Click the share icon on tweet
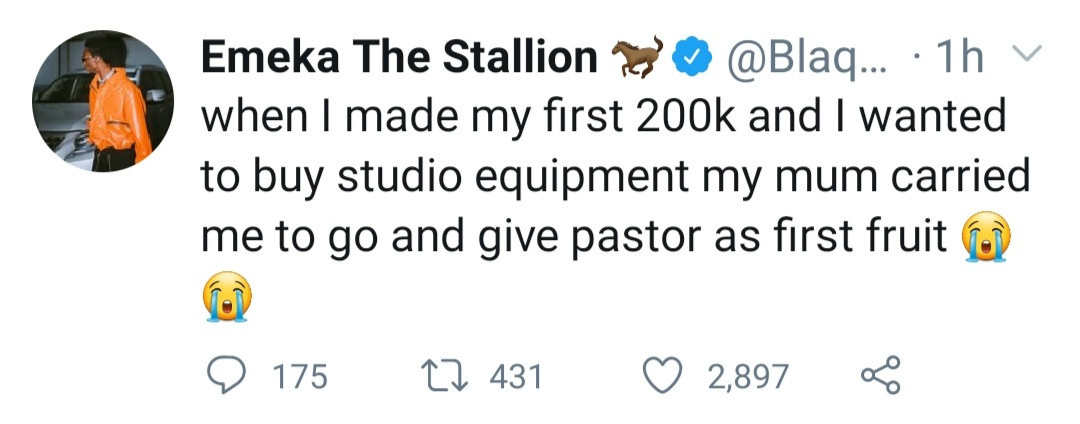The height and width of the screenshot is (424, 1080). [x=881, y=376]
